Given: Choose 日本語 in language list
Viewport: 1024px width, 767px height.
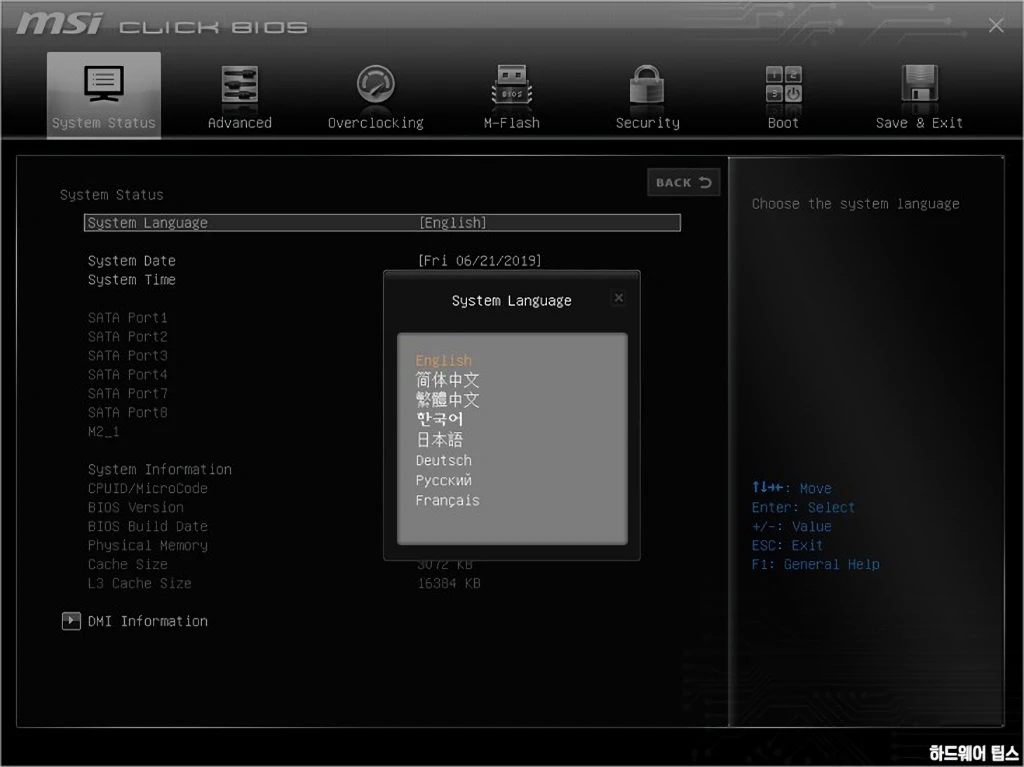Looking at the screenshot, I should click(x=440, y=439).
